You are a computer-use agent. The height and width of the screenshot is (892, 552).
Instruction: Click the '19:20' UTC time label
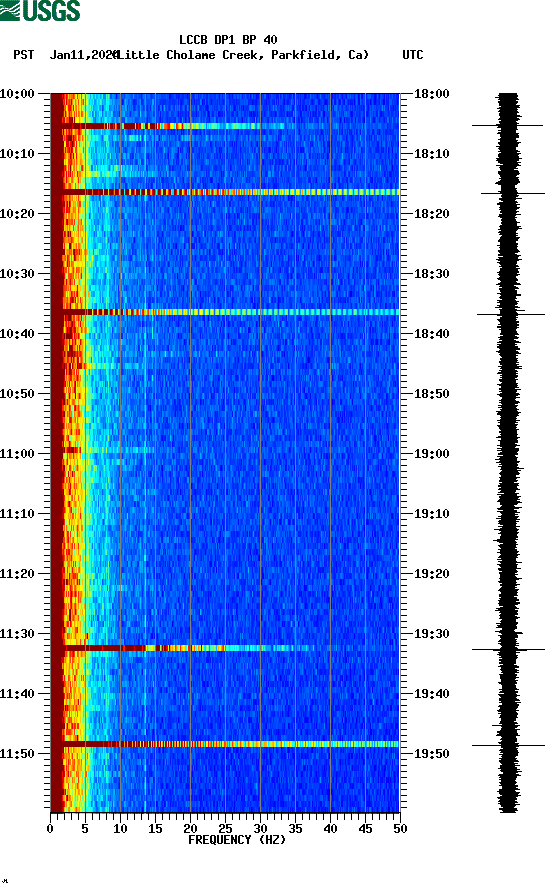[431, 573]
